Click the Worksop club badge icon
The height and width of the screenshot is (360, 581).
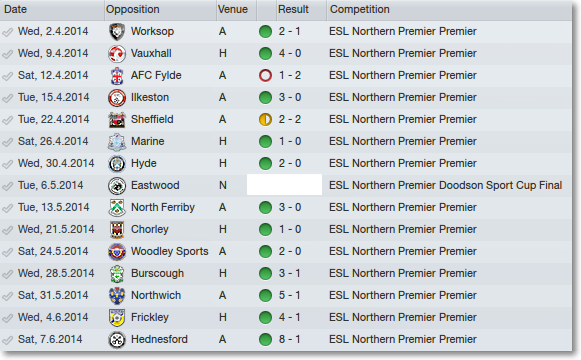click(x=117, y=31)
